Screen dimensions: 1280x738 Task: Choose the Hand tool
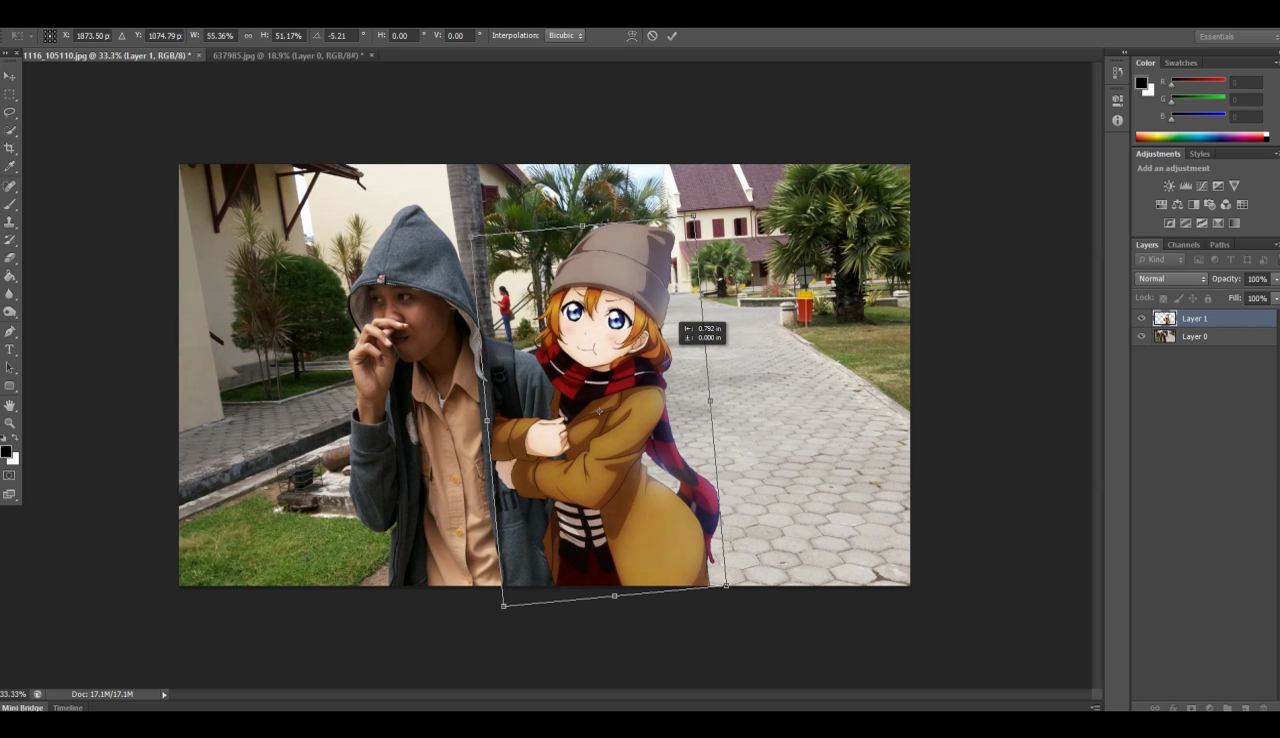(x=10, y=405)
